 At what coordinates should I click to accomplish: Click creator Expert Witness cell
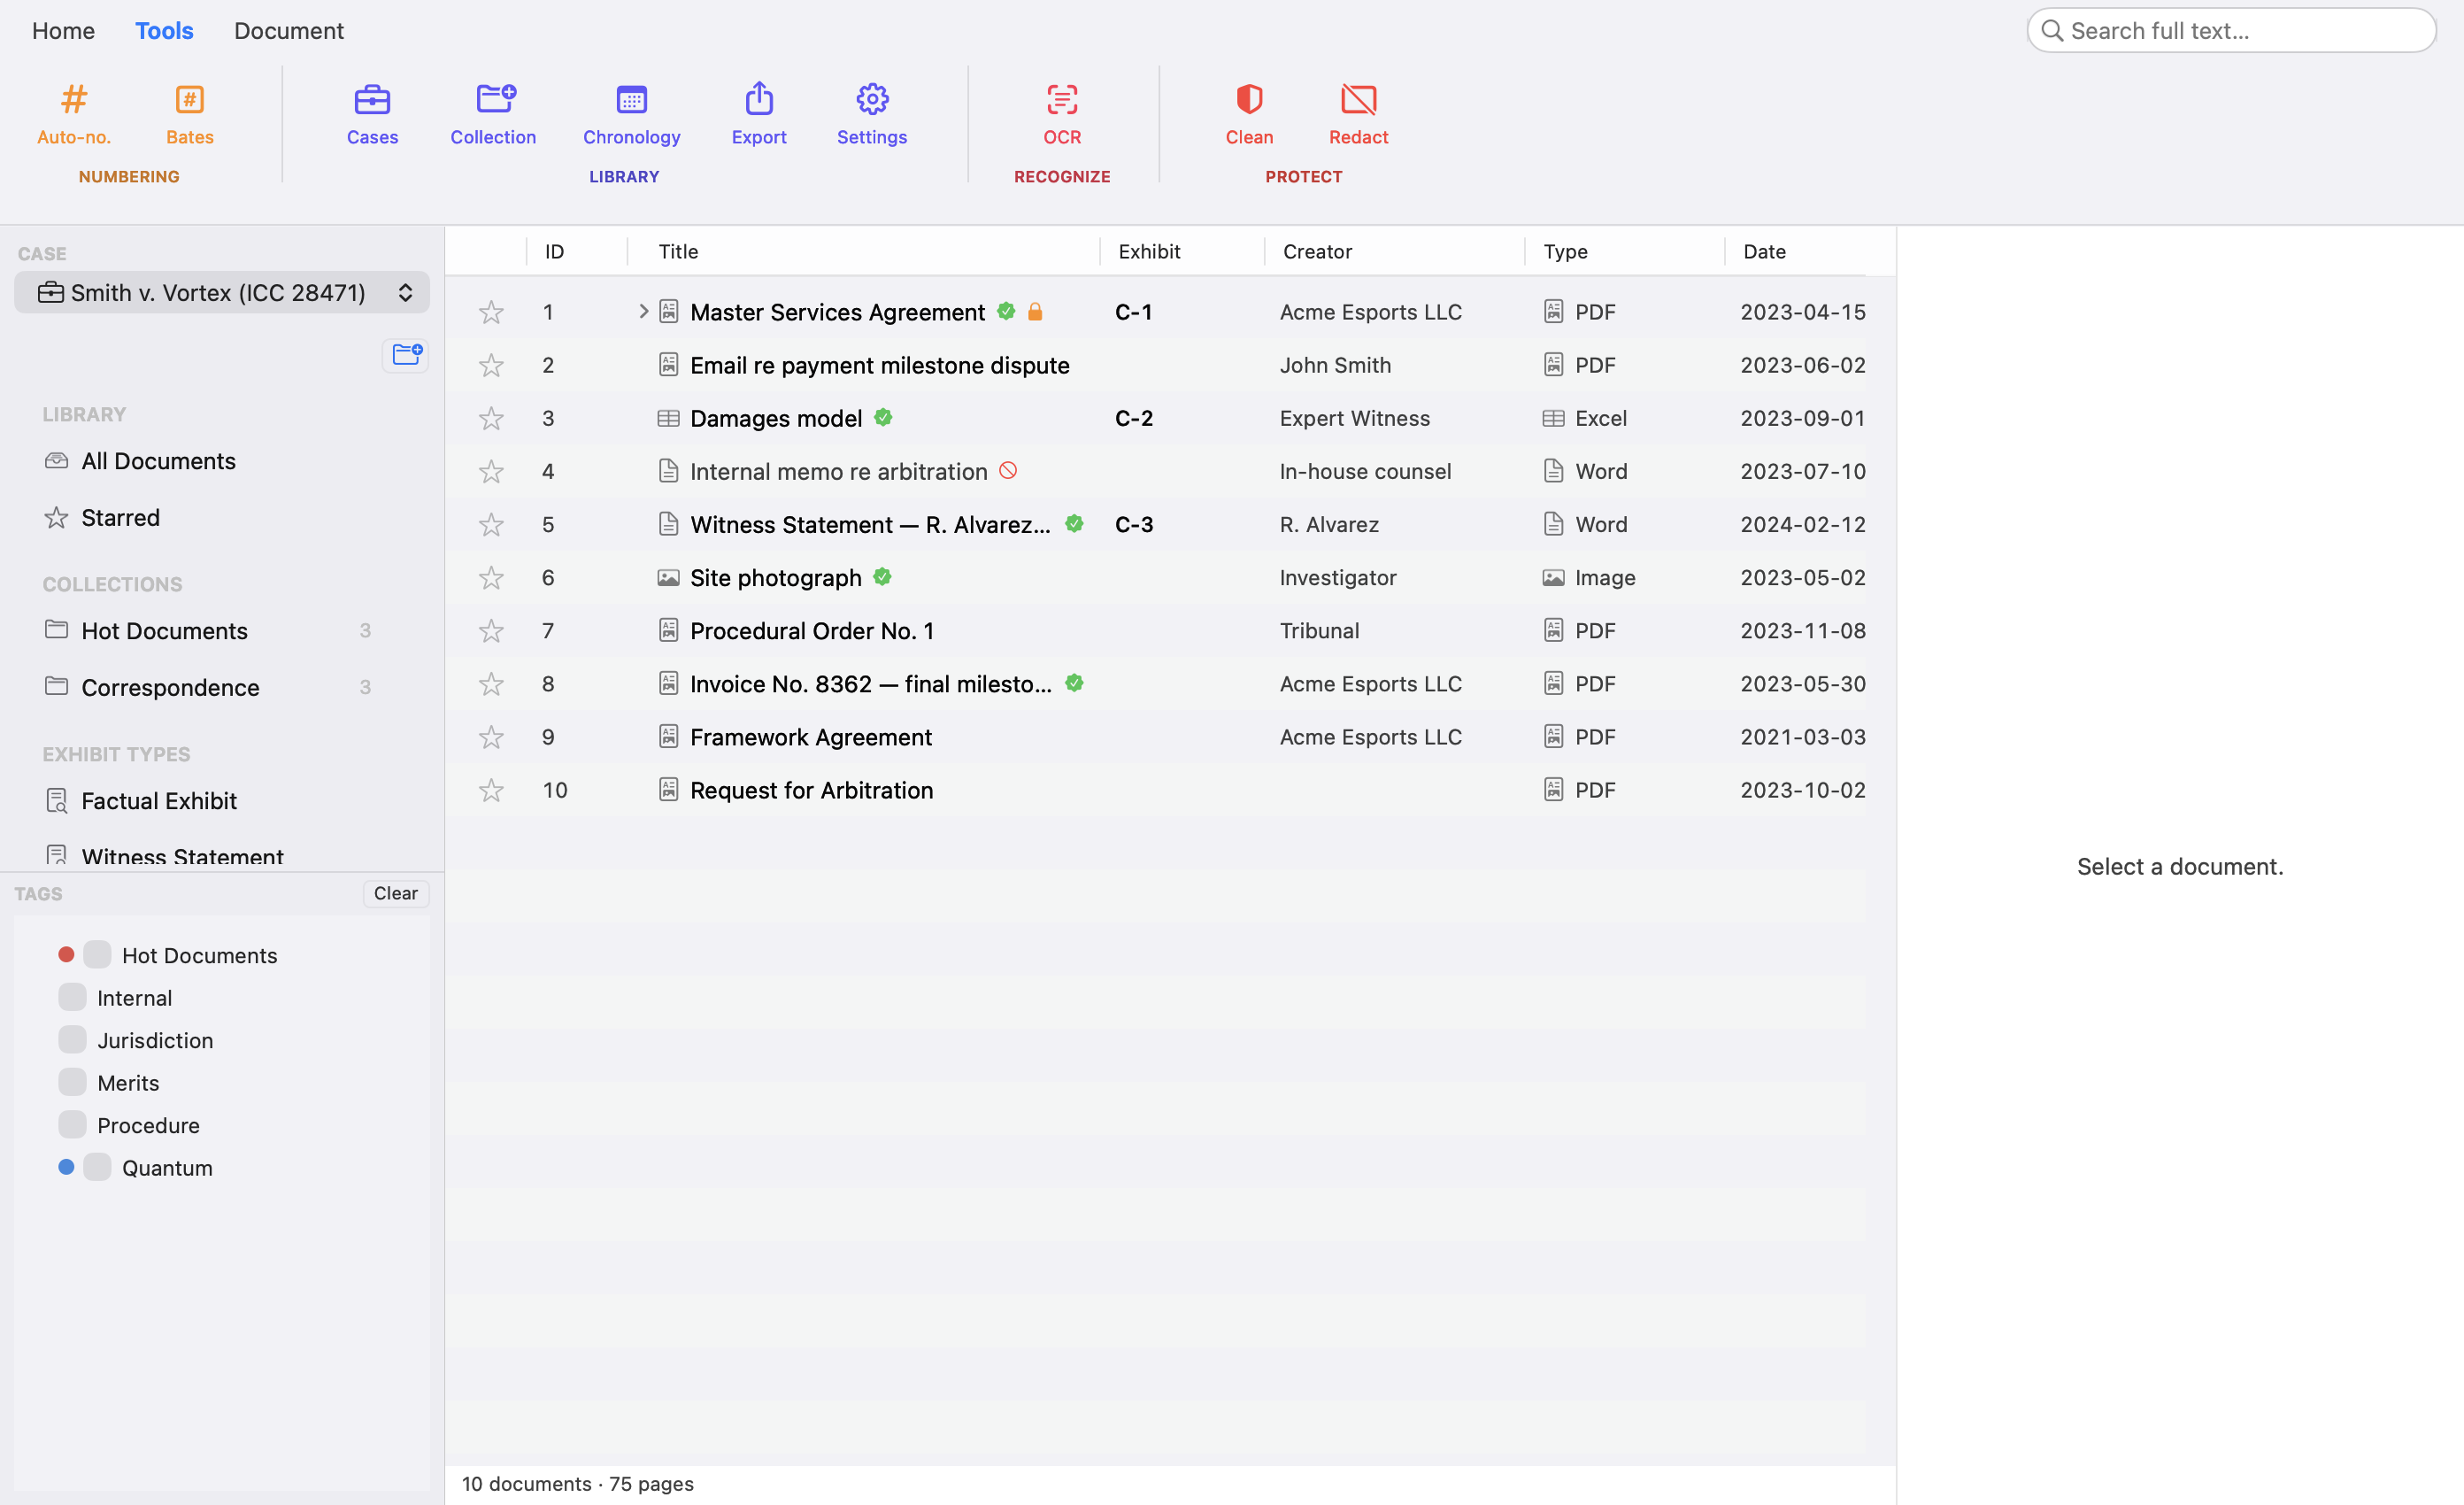click(x=1355, y=419)
